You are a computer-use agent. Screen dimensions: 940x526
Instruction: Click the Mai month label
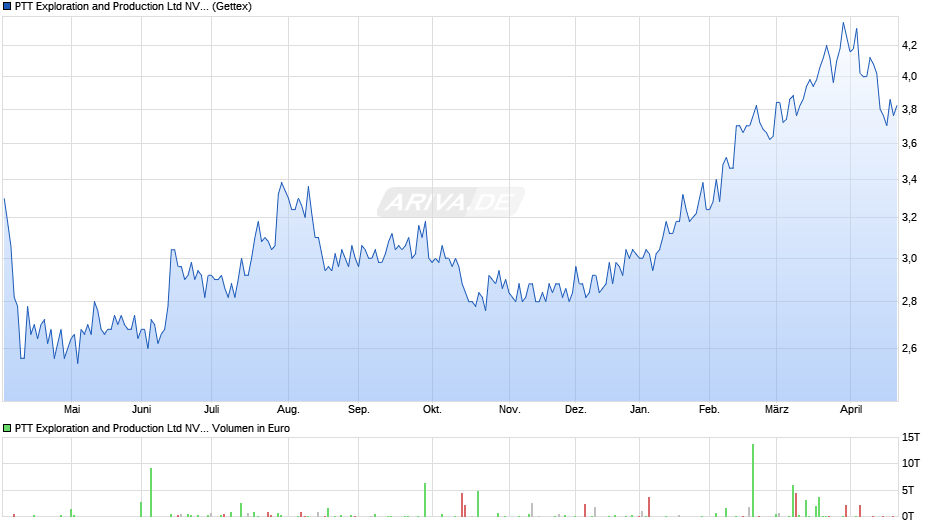coord(72,410)
